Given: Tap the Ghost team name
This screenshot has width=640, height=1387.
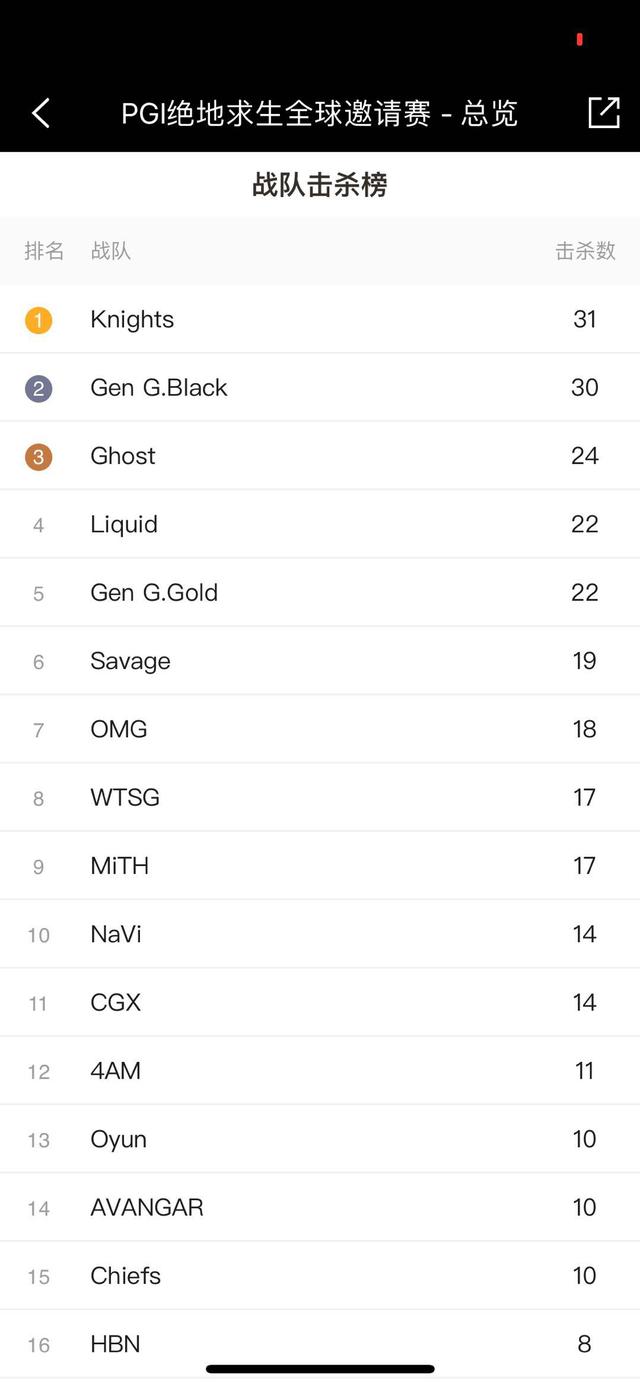Looking at the screenshot, I should [x=123, y=456].
